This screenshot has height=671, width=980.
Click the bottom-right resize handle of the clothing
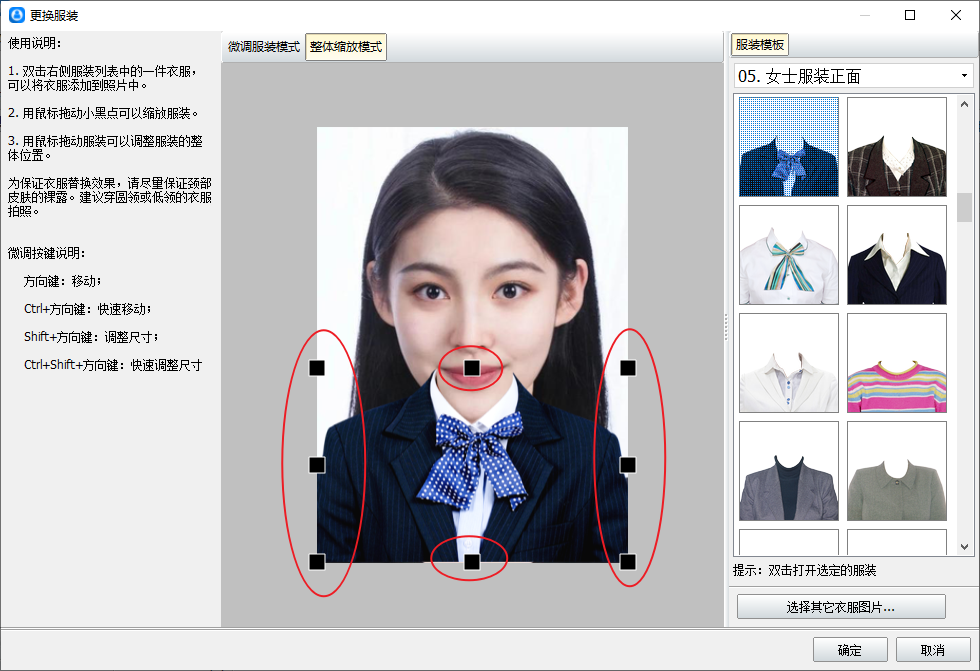click(x=628, y=562)
